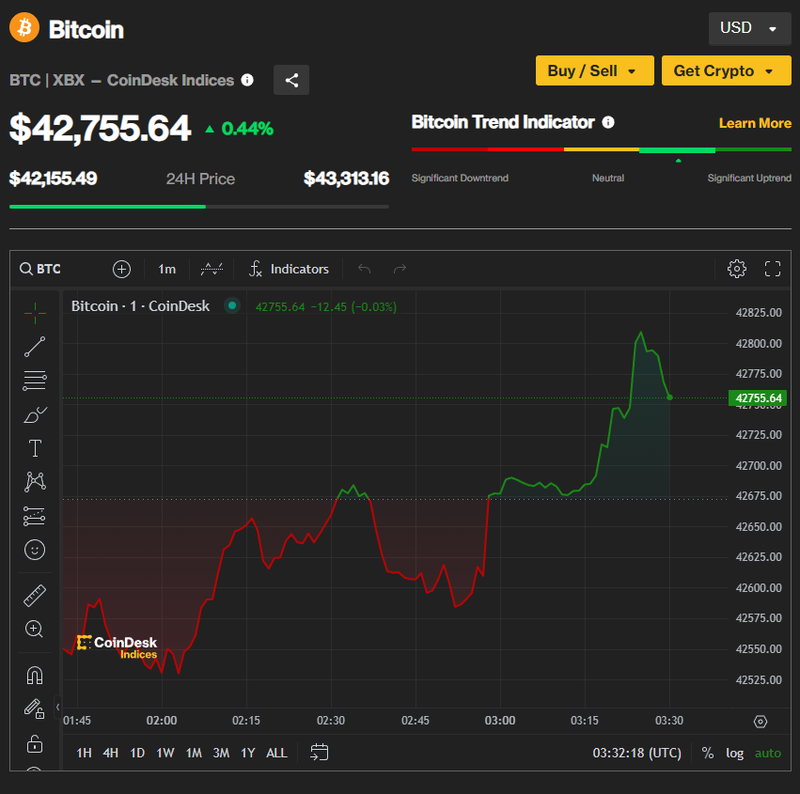Enter fullscreen chart mode

point(772,268)
